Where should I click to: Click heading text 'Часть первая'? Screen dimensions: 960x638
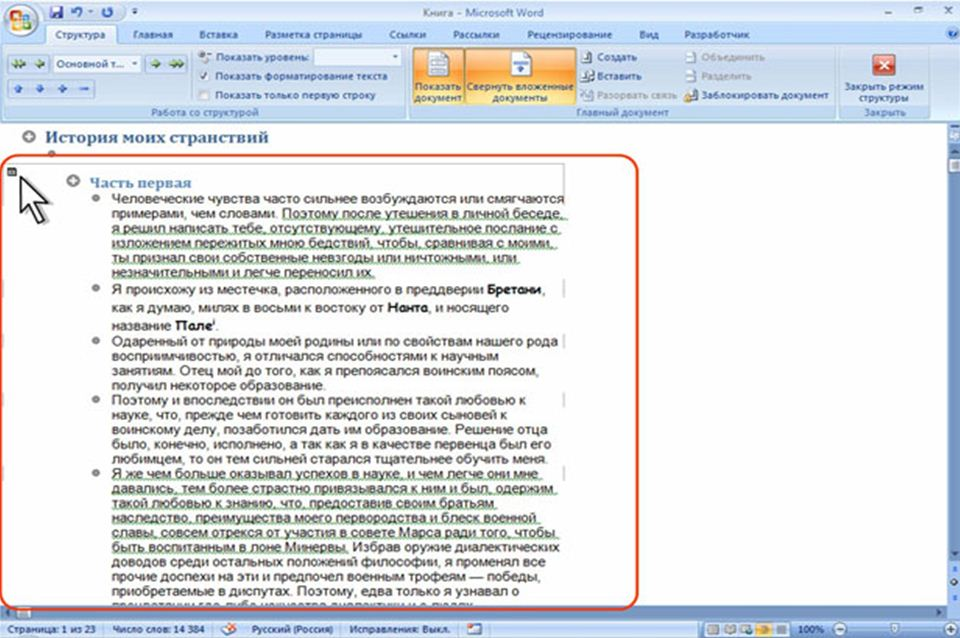(140, 182)
